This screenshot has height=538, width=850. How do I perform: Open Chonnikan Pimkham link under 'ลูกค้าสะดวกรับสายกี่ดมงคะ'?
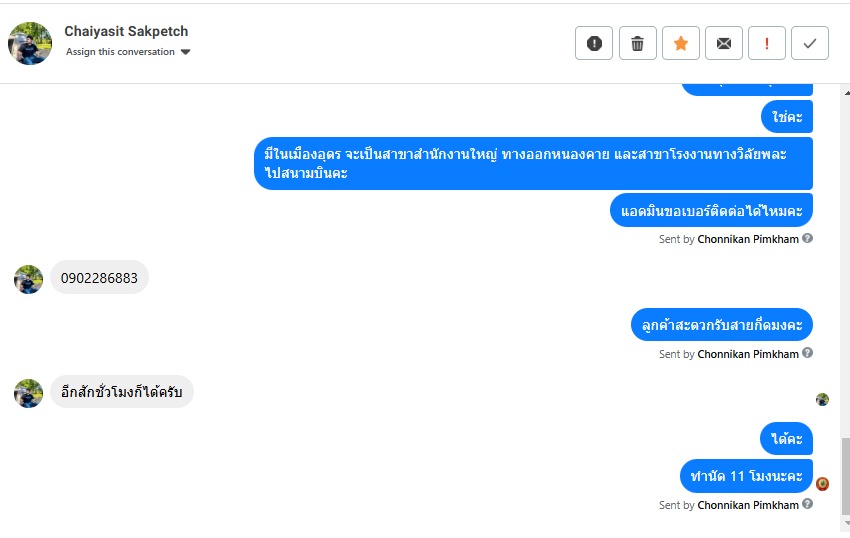point(748,354)
